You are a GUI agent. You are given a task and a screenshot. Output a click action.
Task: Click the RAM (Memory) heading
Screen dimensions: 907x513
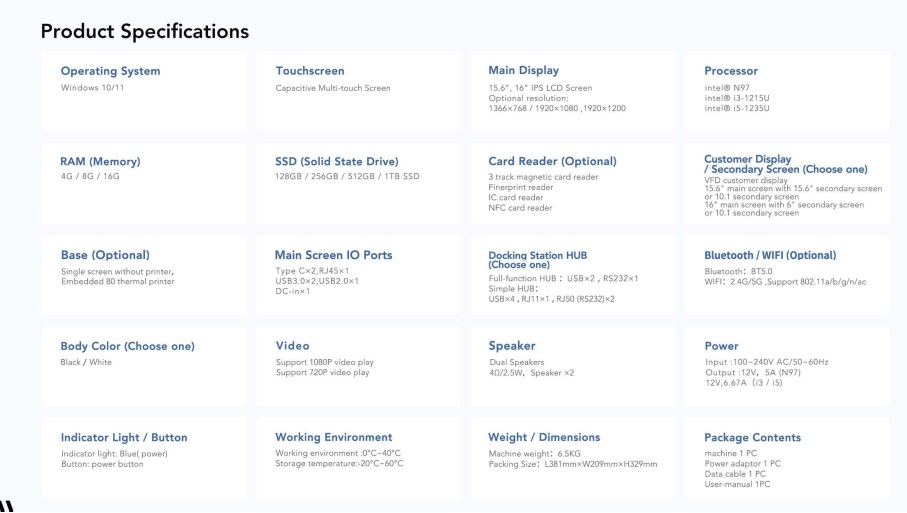tap(100, 161)
